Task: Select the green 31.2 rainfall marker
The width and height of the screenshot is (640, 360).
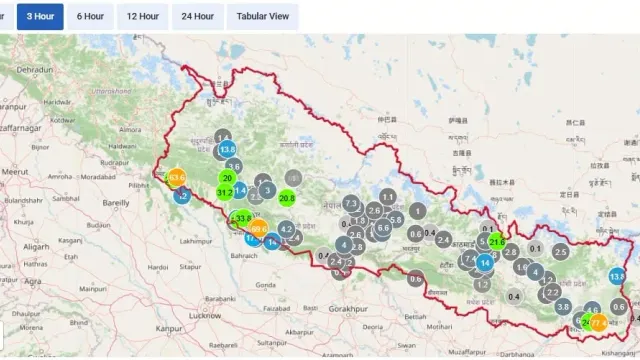Action: point(225,193)
